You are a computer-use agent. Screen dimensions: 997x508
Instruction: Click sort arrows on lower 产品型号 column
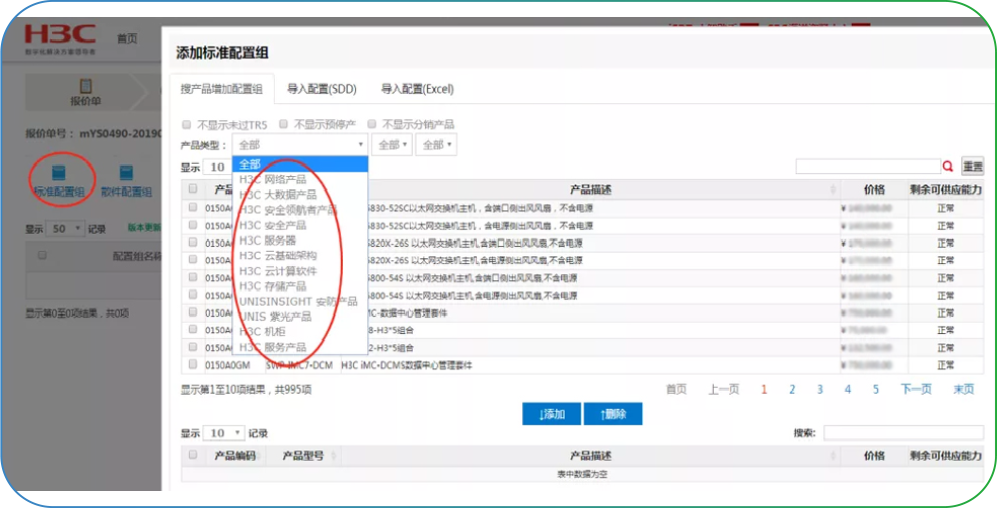coord(334,456)
